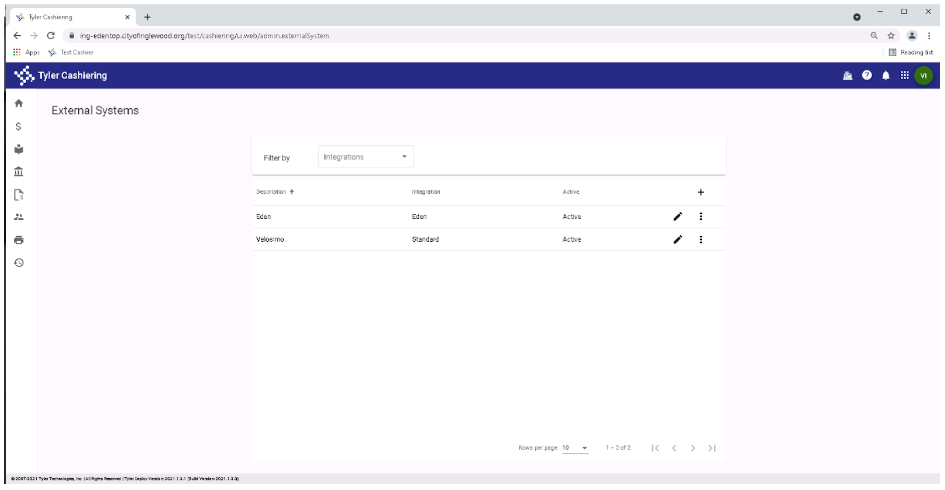Click the Active status in Eden row
This screenshot has height=490, width=945.
pyautogui.click(x=571, y=216)
